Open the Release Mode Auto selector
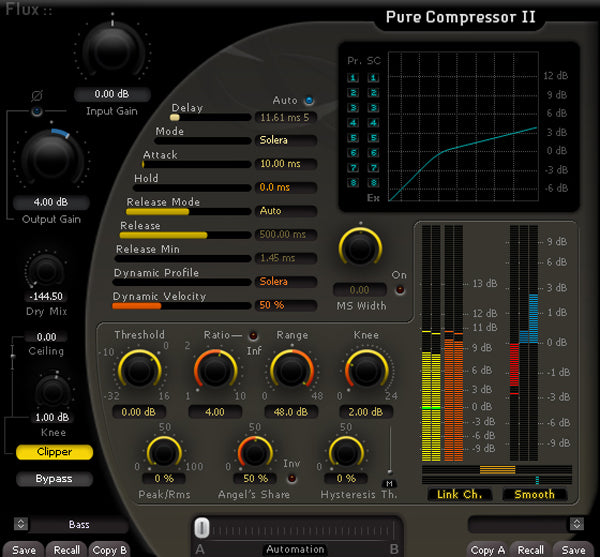Image resolution: width=600 pixels, height=557 pixels. 284,211
